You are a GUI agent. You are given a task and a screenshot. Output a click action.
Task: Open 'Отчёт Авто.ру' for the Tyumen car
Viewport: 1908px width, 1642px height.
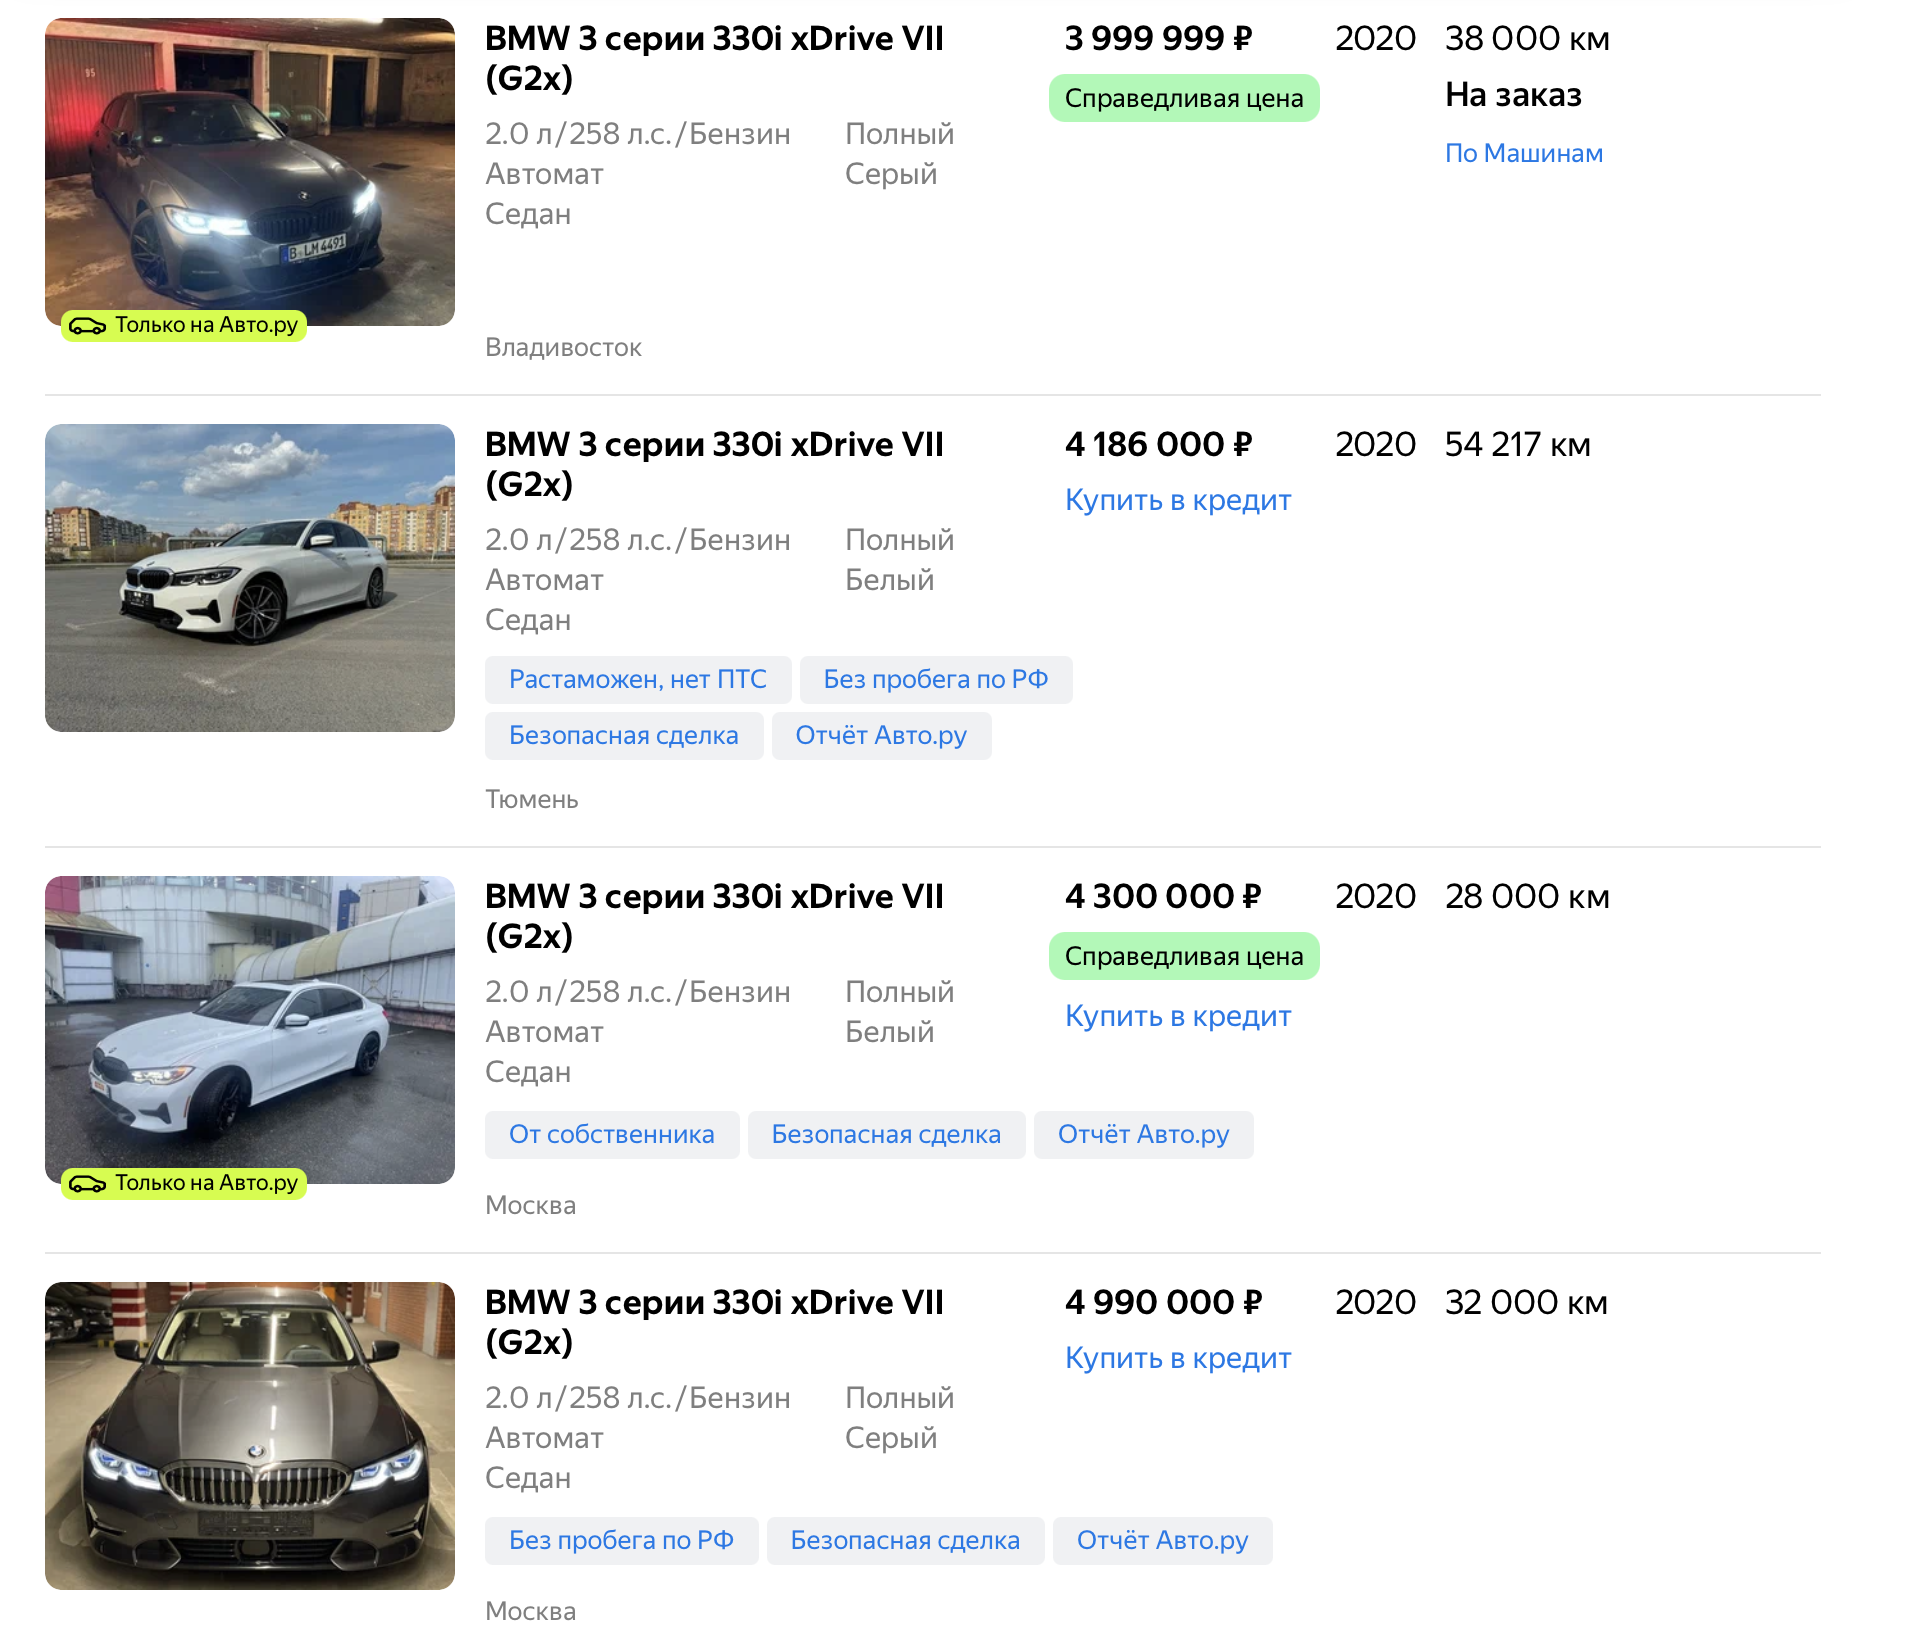coord(880,736)
